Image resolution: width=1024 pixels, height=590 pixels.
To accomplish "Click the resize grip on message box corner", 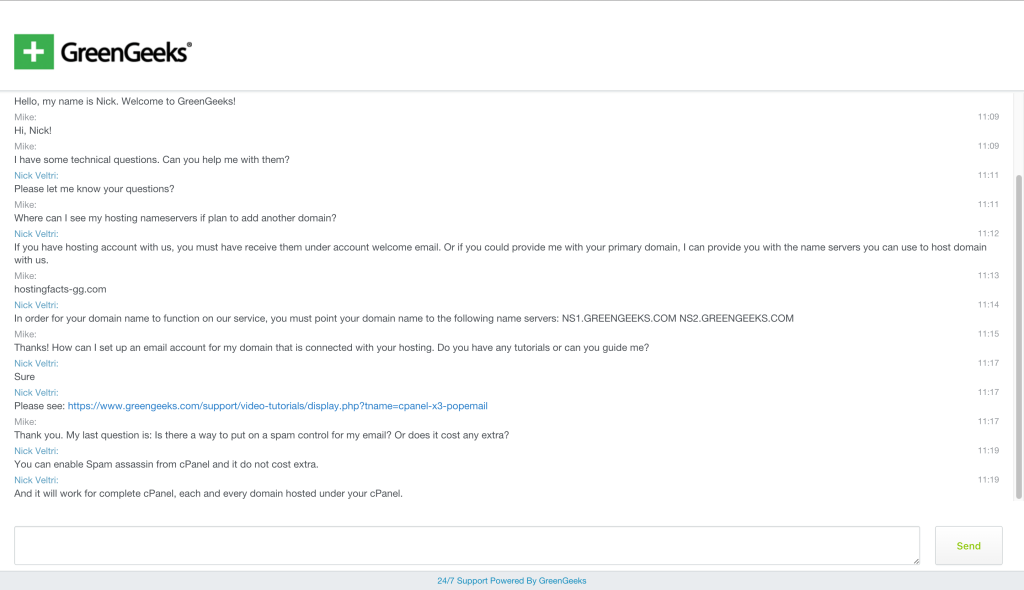I will click(x=916, y=561).
